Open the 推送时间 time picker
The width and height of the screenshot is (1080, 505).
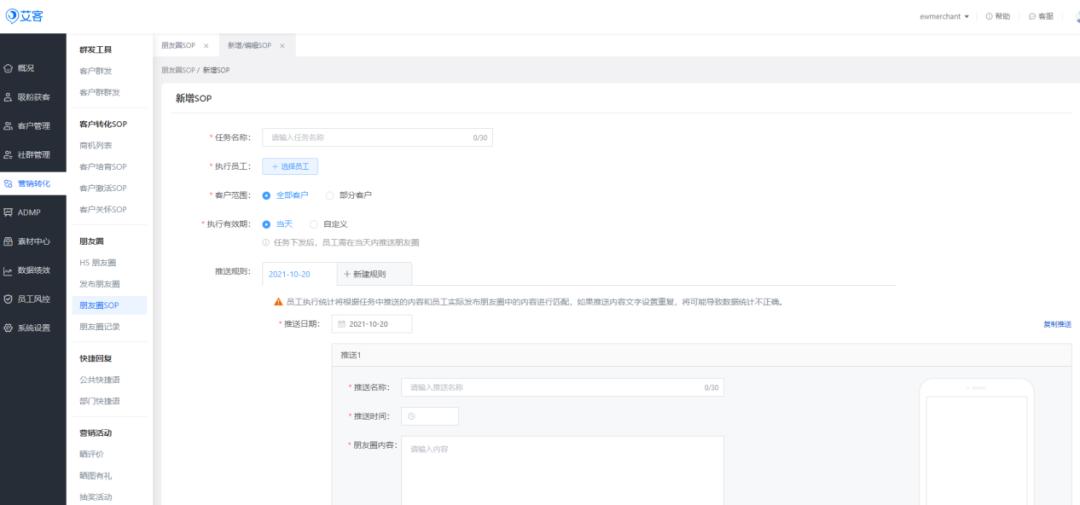tap(429, 416)
